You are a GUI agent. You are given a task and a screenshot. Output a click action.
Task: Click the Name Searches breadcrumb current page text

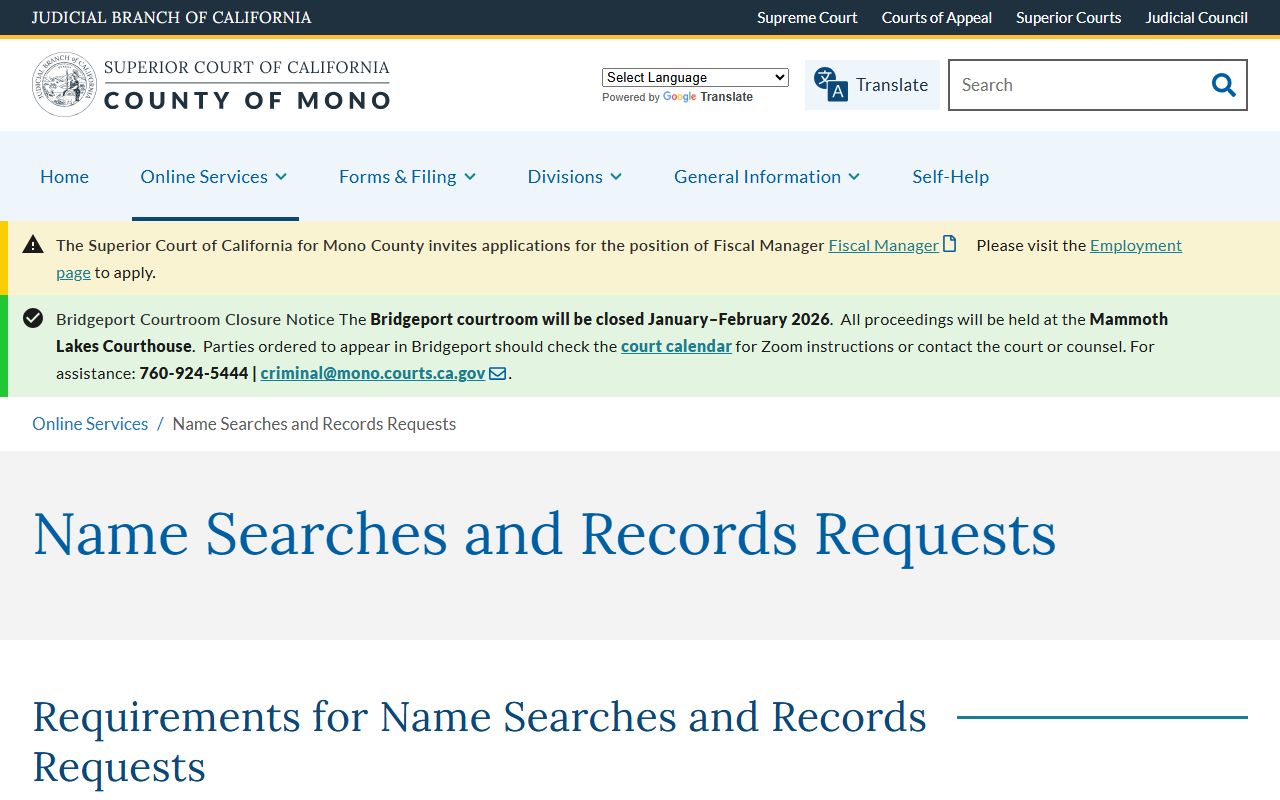click(314, 424)
